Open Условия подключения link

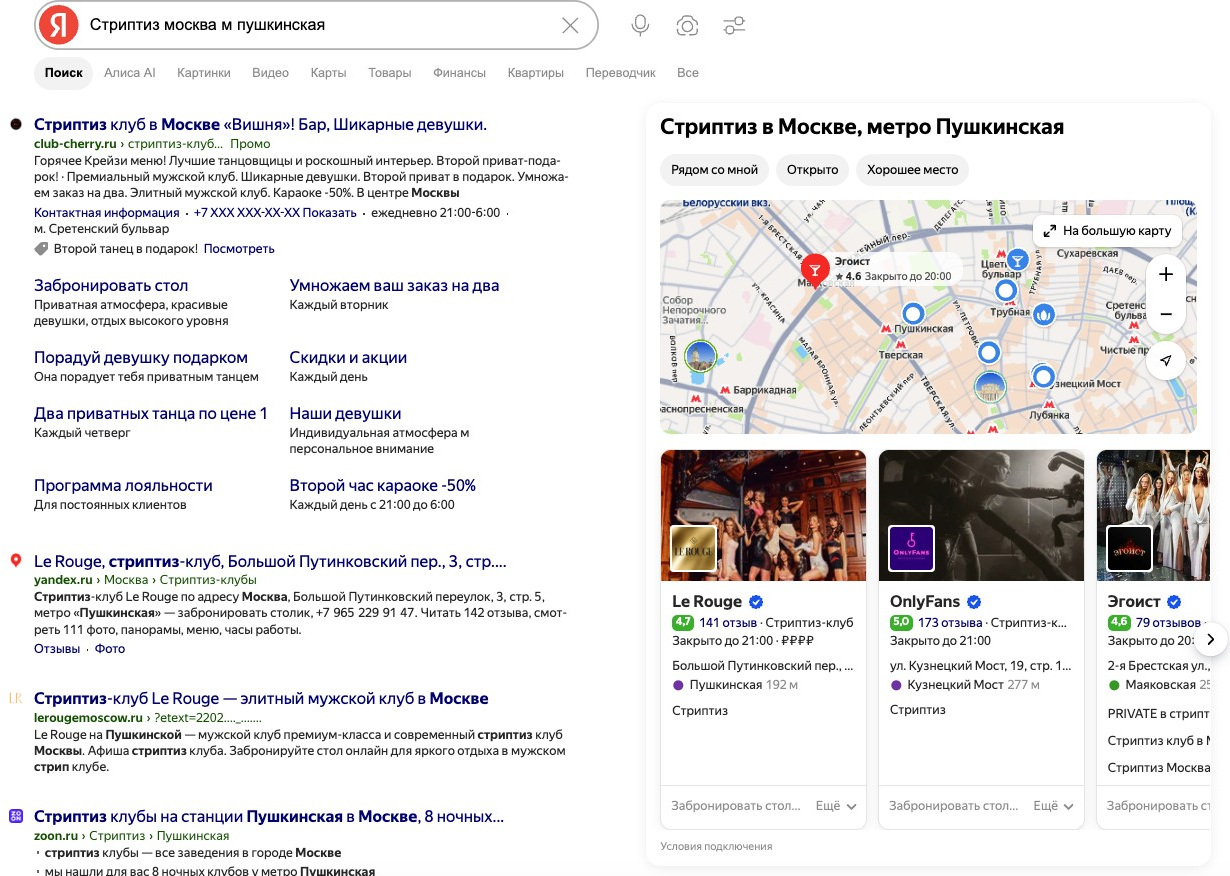tap(716, 846)
